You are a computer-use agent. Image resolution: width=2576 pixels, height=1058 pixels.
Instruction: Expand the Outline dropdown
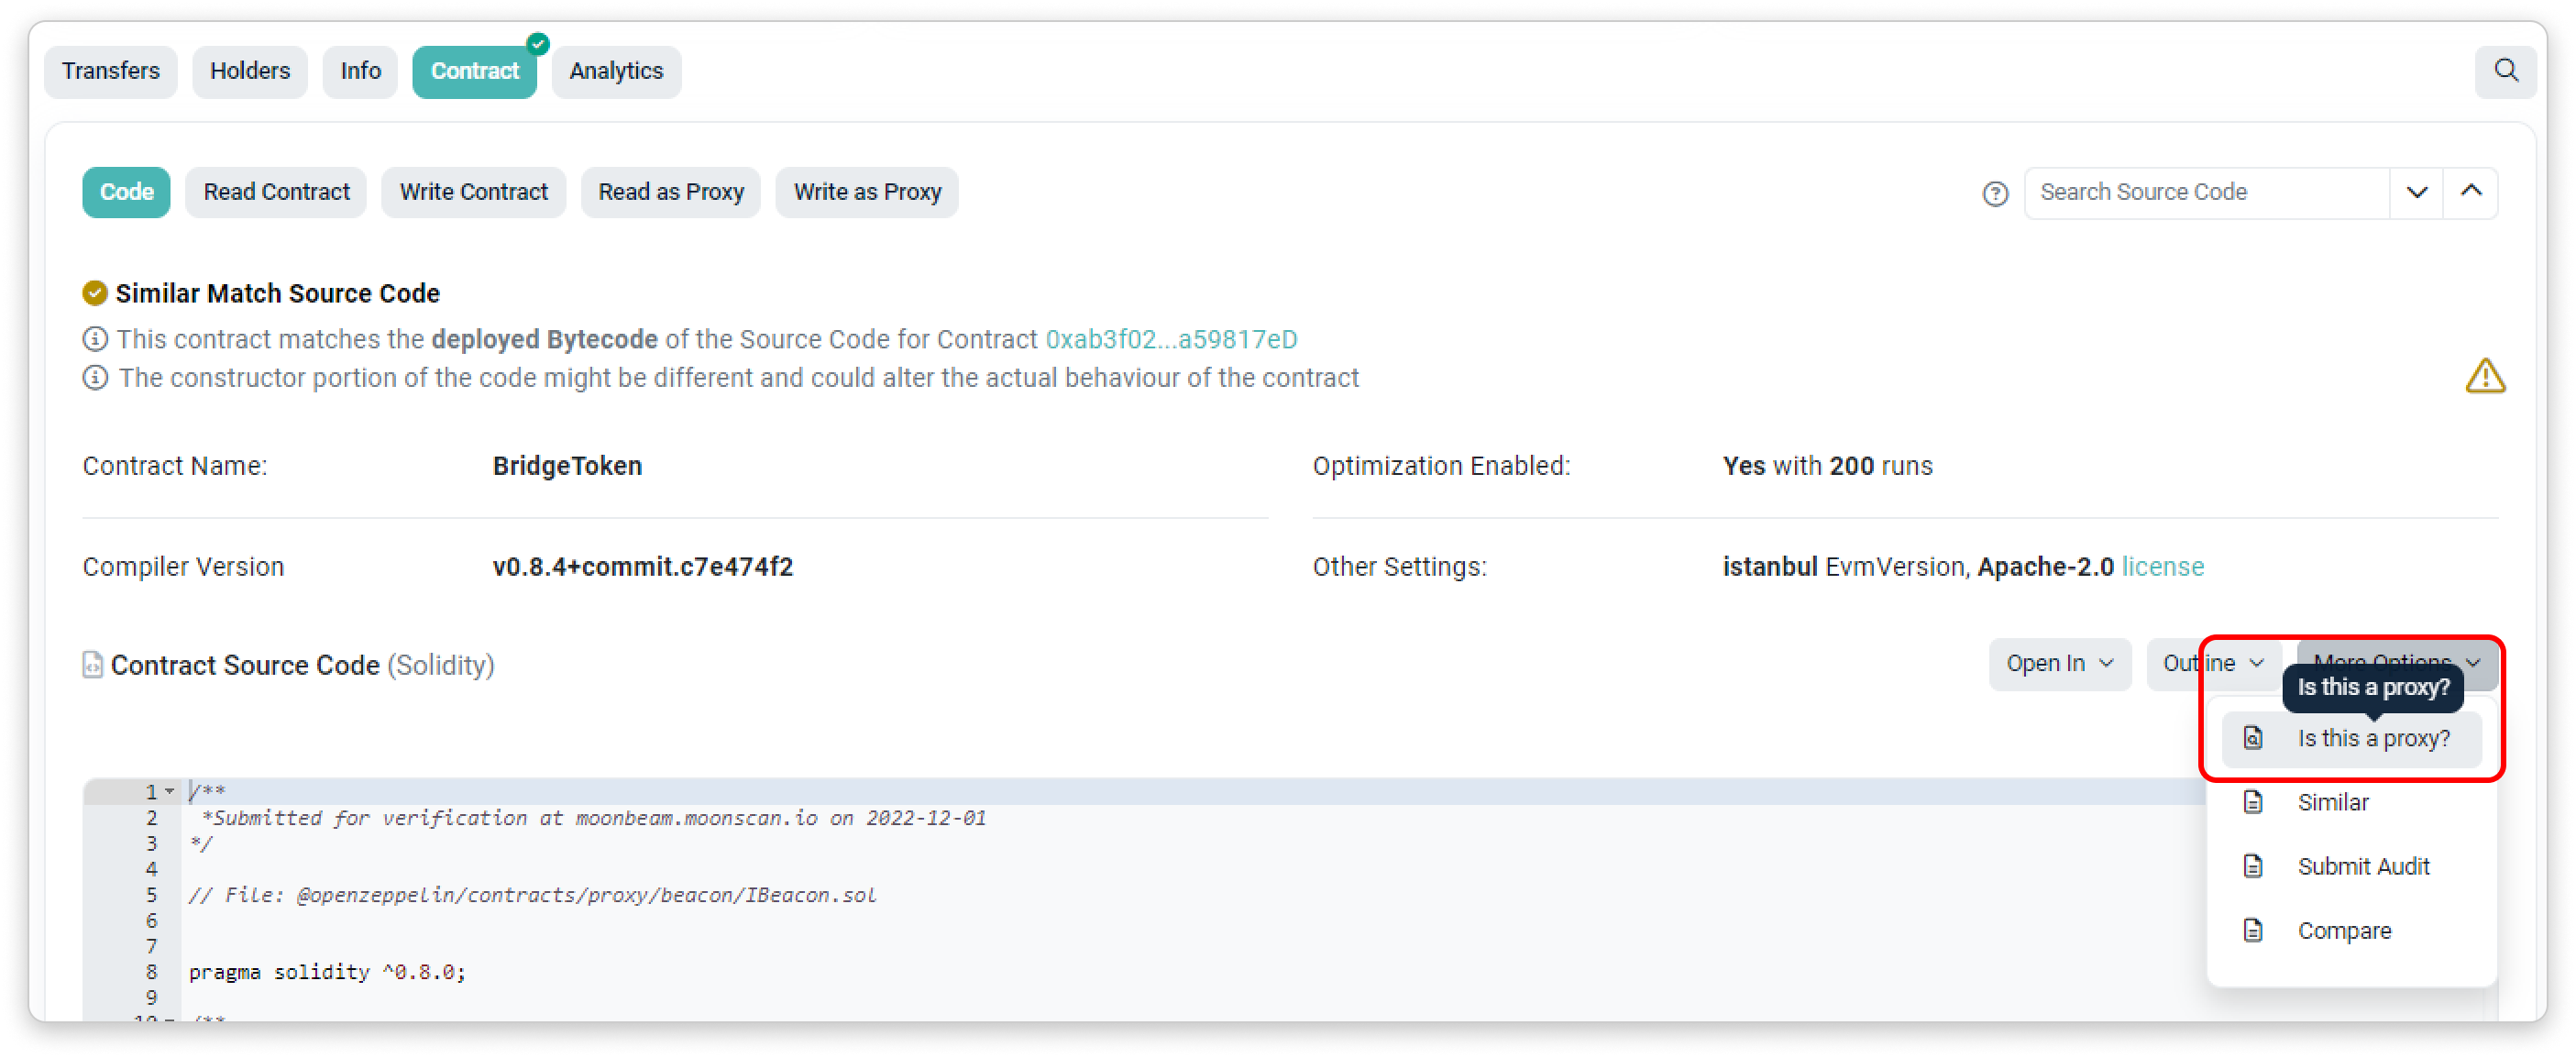click(x=2212, y=663)
